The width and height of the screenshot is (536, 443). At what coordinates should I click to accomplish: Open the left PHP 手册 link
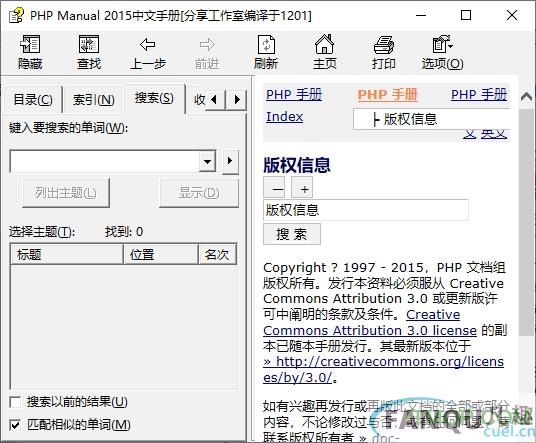point(294,95)
